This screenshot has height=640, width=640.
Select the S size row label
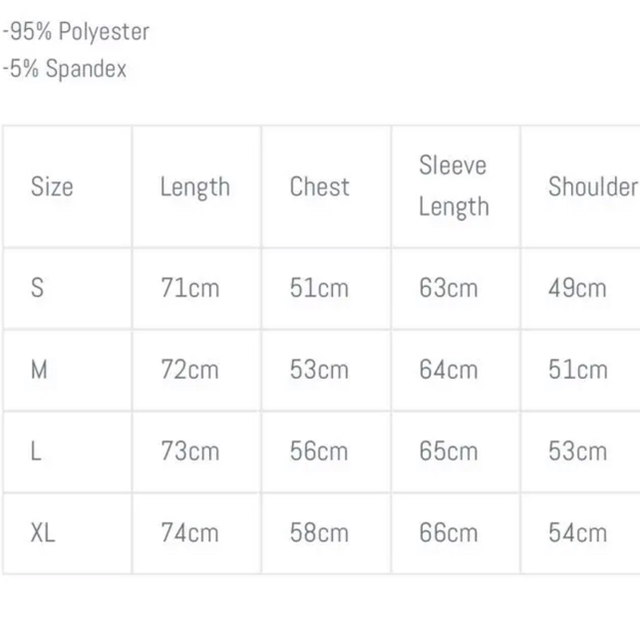point(37,288)
